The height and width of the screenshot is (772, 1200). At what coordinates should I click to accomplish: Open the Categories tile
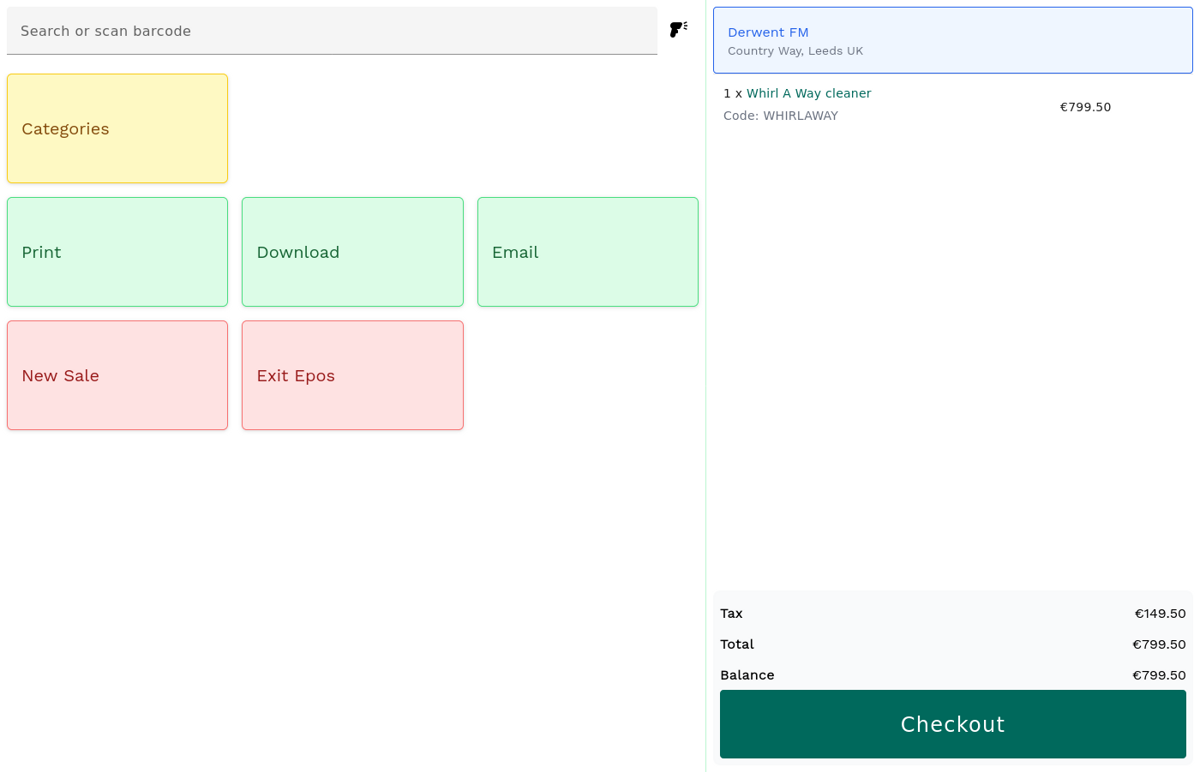(x=117, y=128)
